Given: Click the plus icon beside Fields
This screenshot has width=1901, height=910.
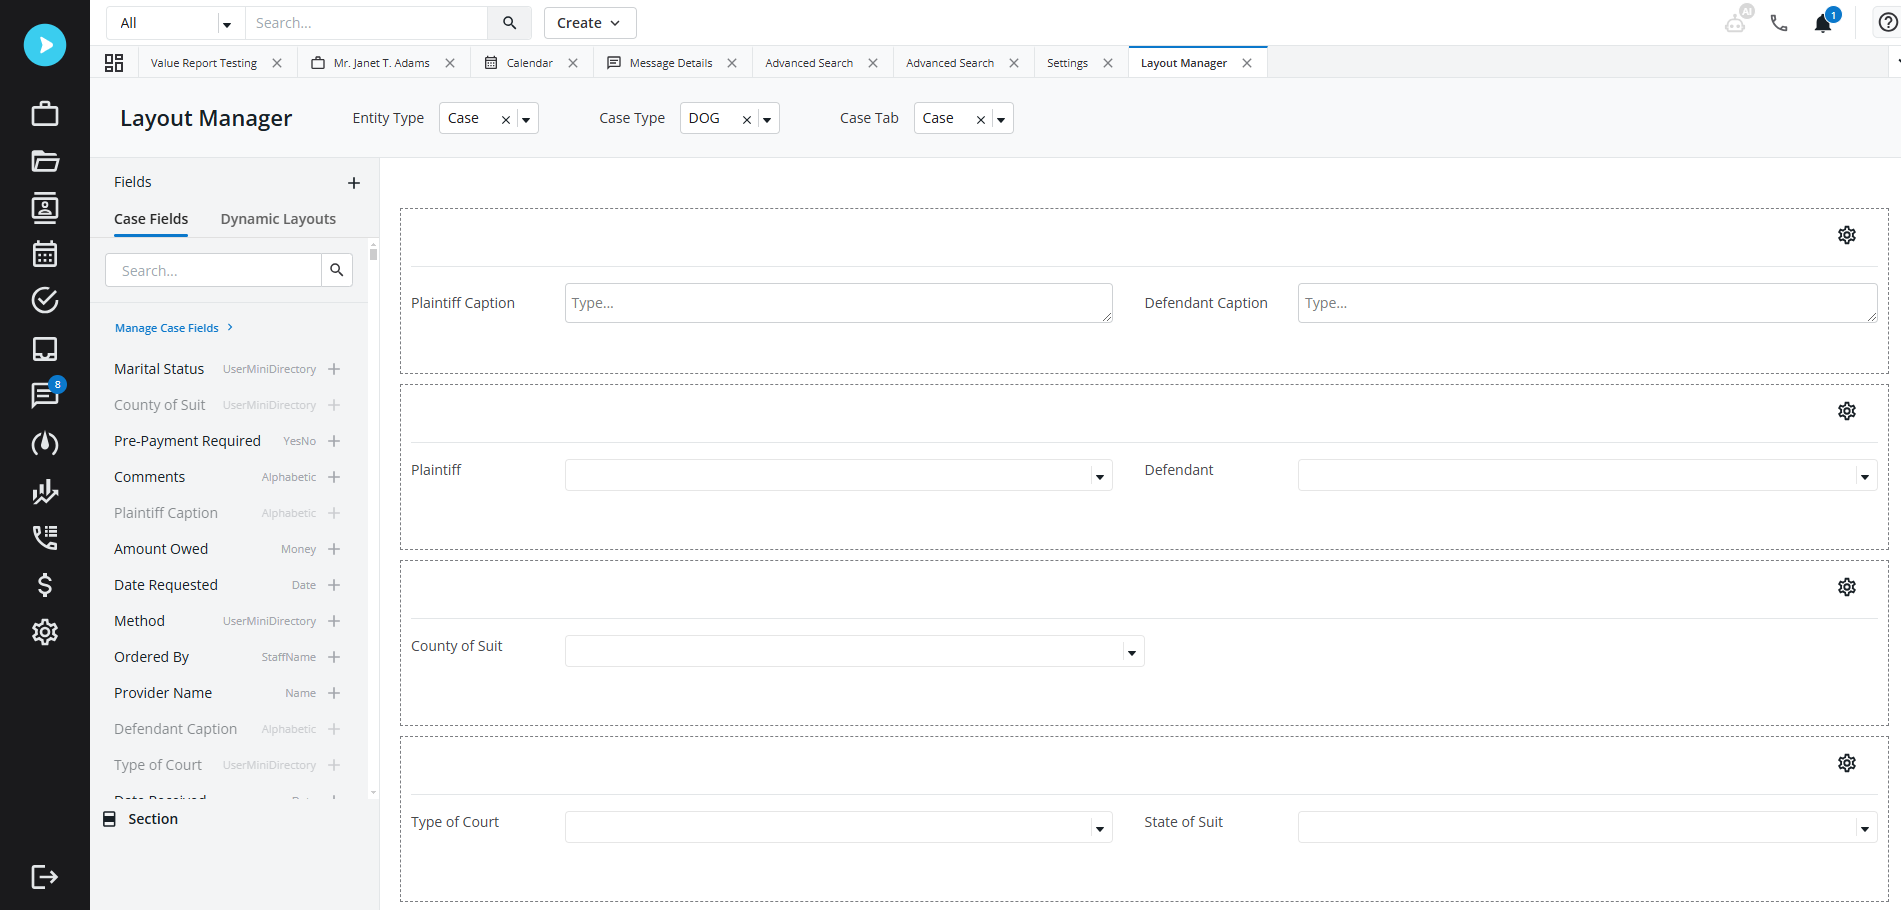Looking at the screenshot, I should (x=354, y=183).
